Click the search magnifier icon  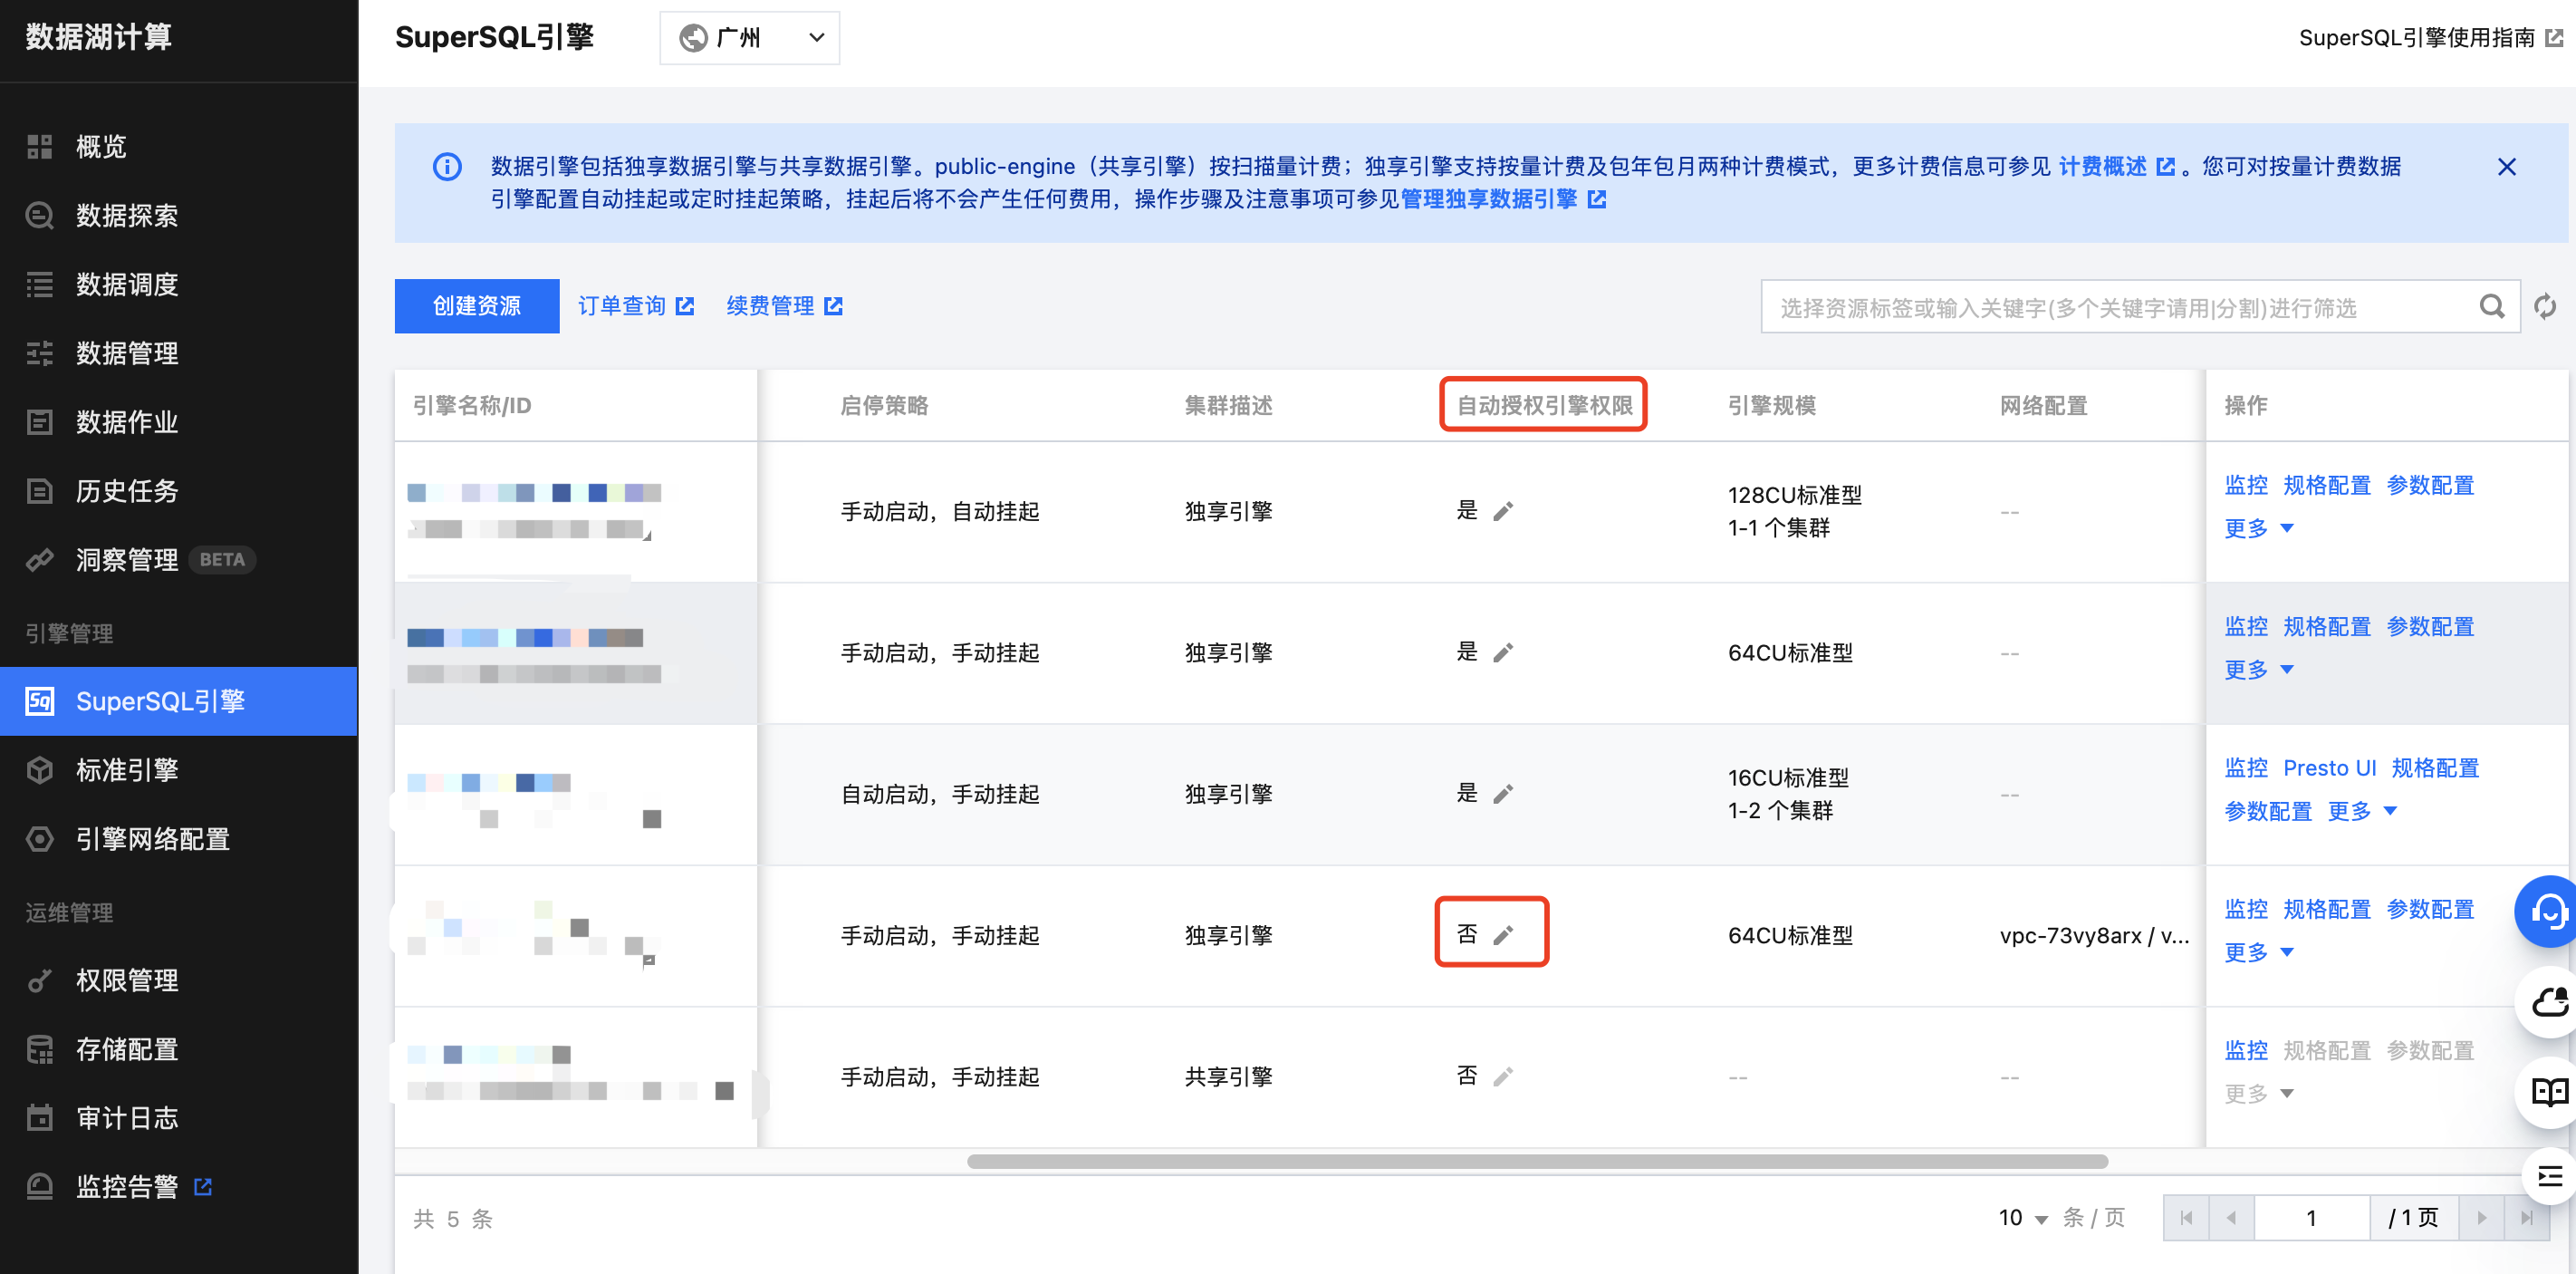click(x=2491, y=307)
